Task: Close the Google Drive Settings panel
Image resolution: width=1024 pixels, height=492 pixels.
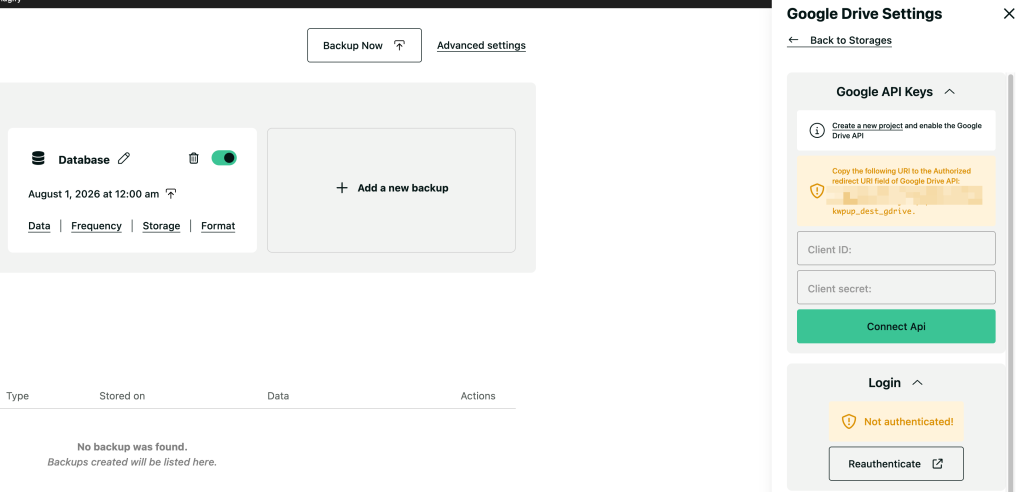Action: tap(1009, 14)
